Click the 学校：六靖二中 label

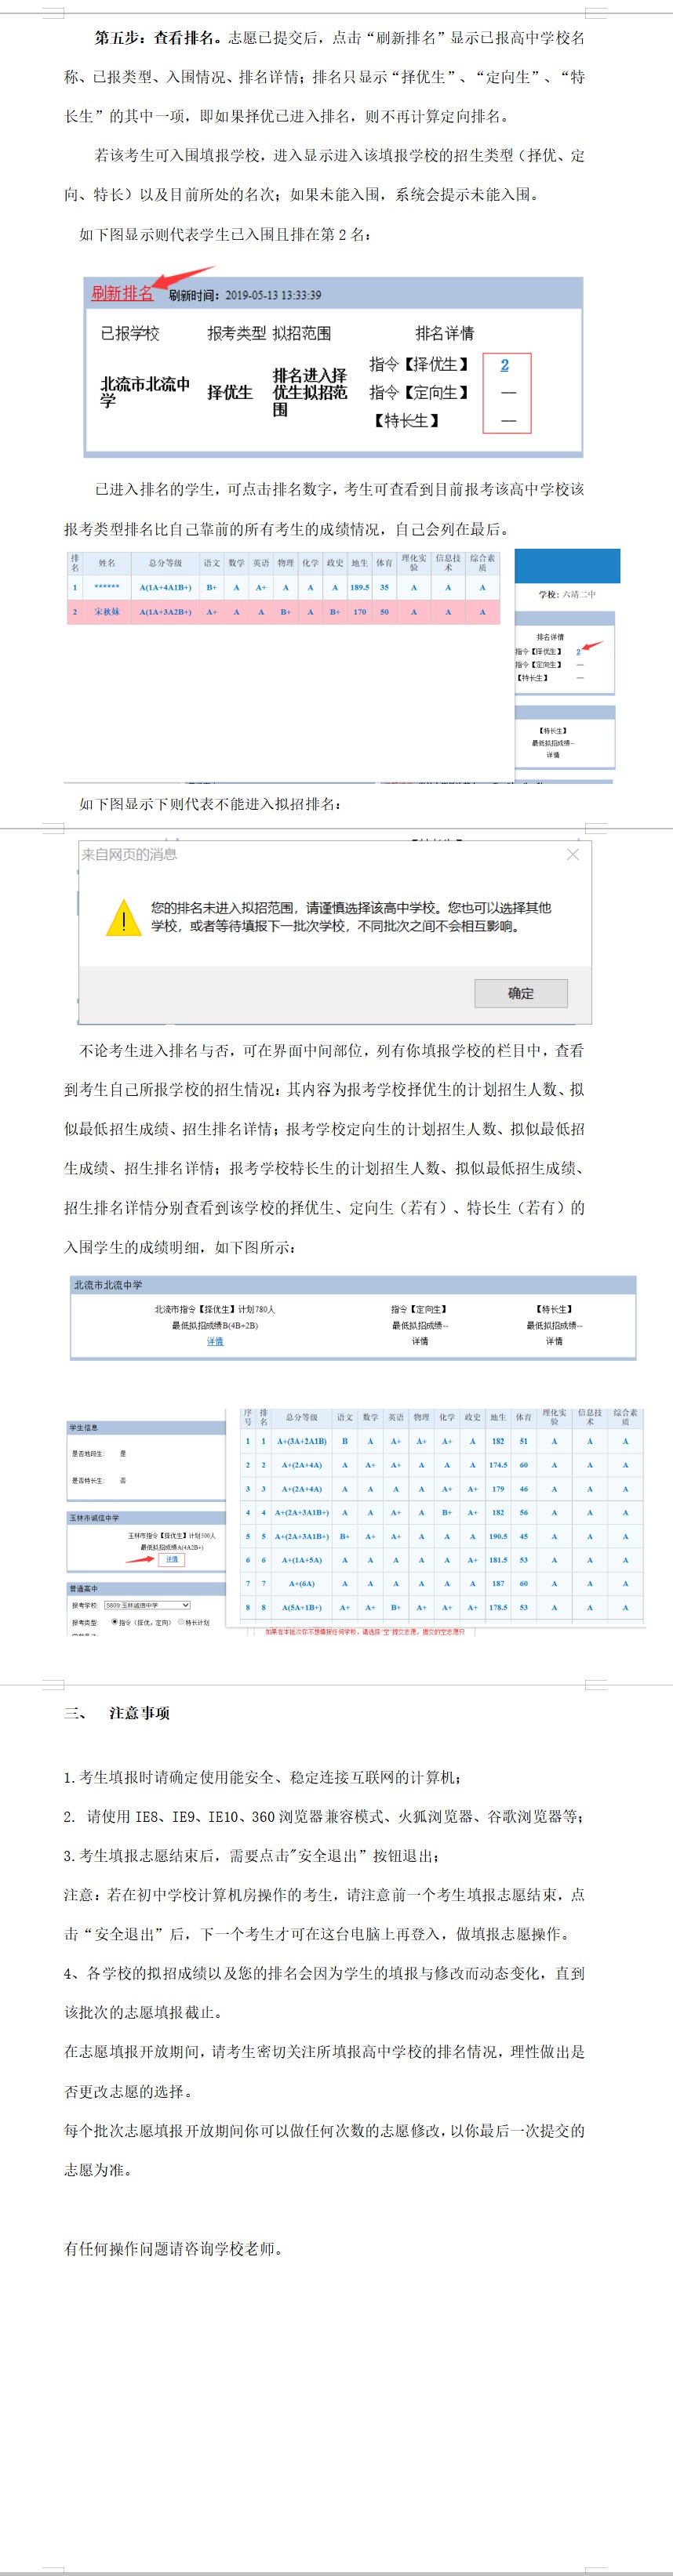(x=567, y=594)
